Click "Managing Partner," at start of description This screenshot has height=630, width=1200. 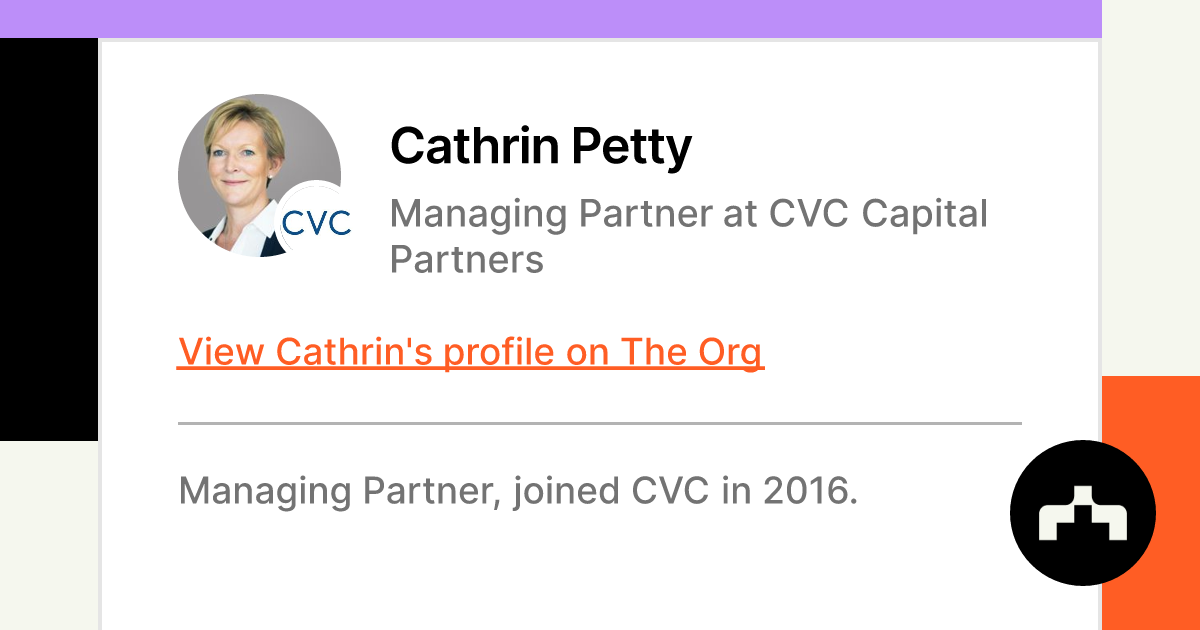[340, 491]
